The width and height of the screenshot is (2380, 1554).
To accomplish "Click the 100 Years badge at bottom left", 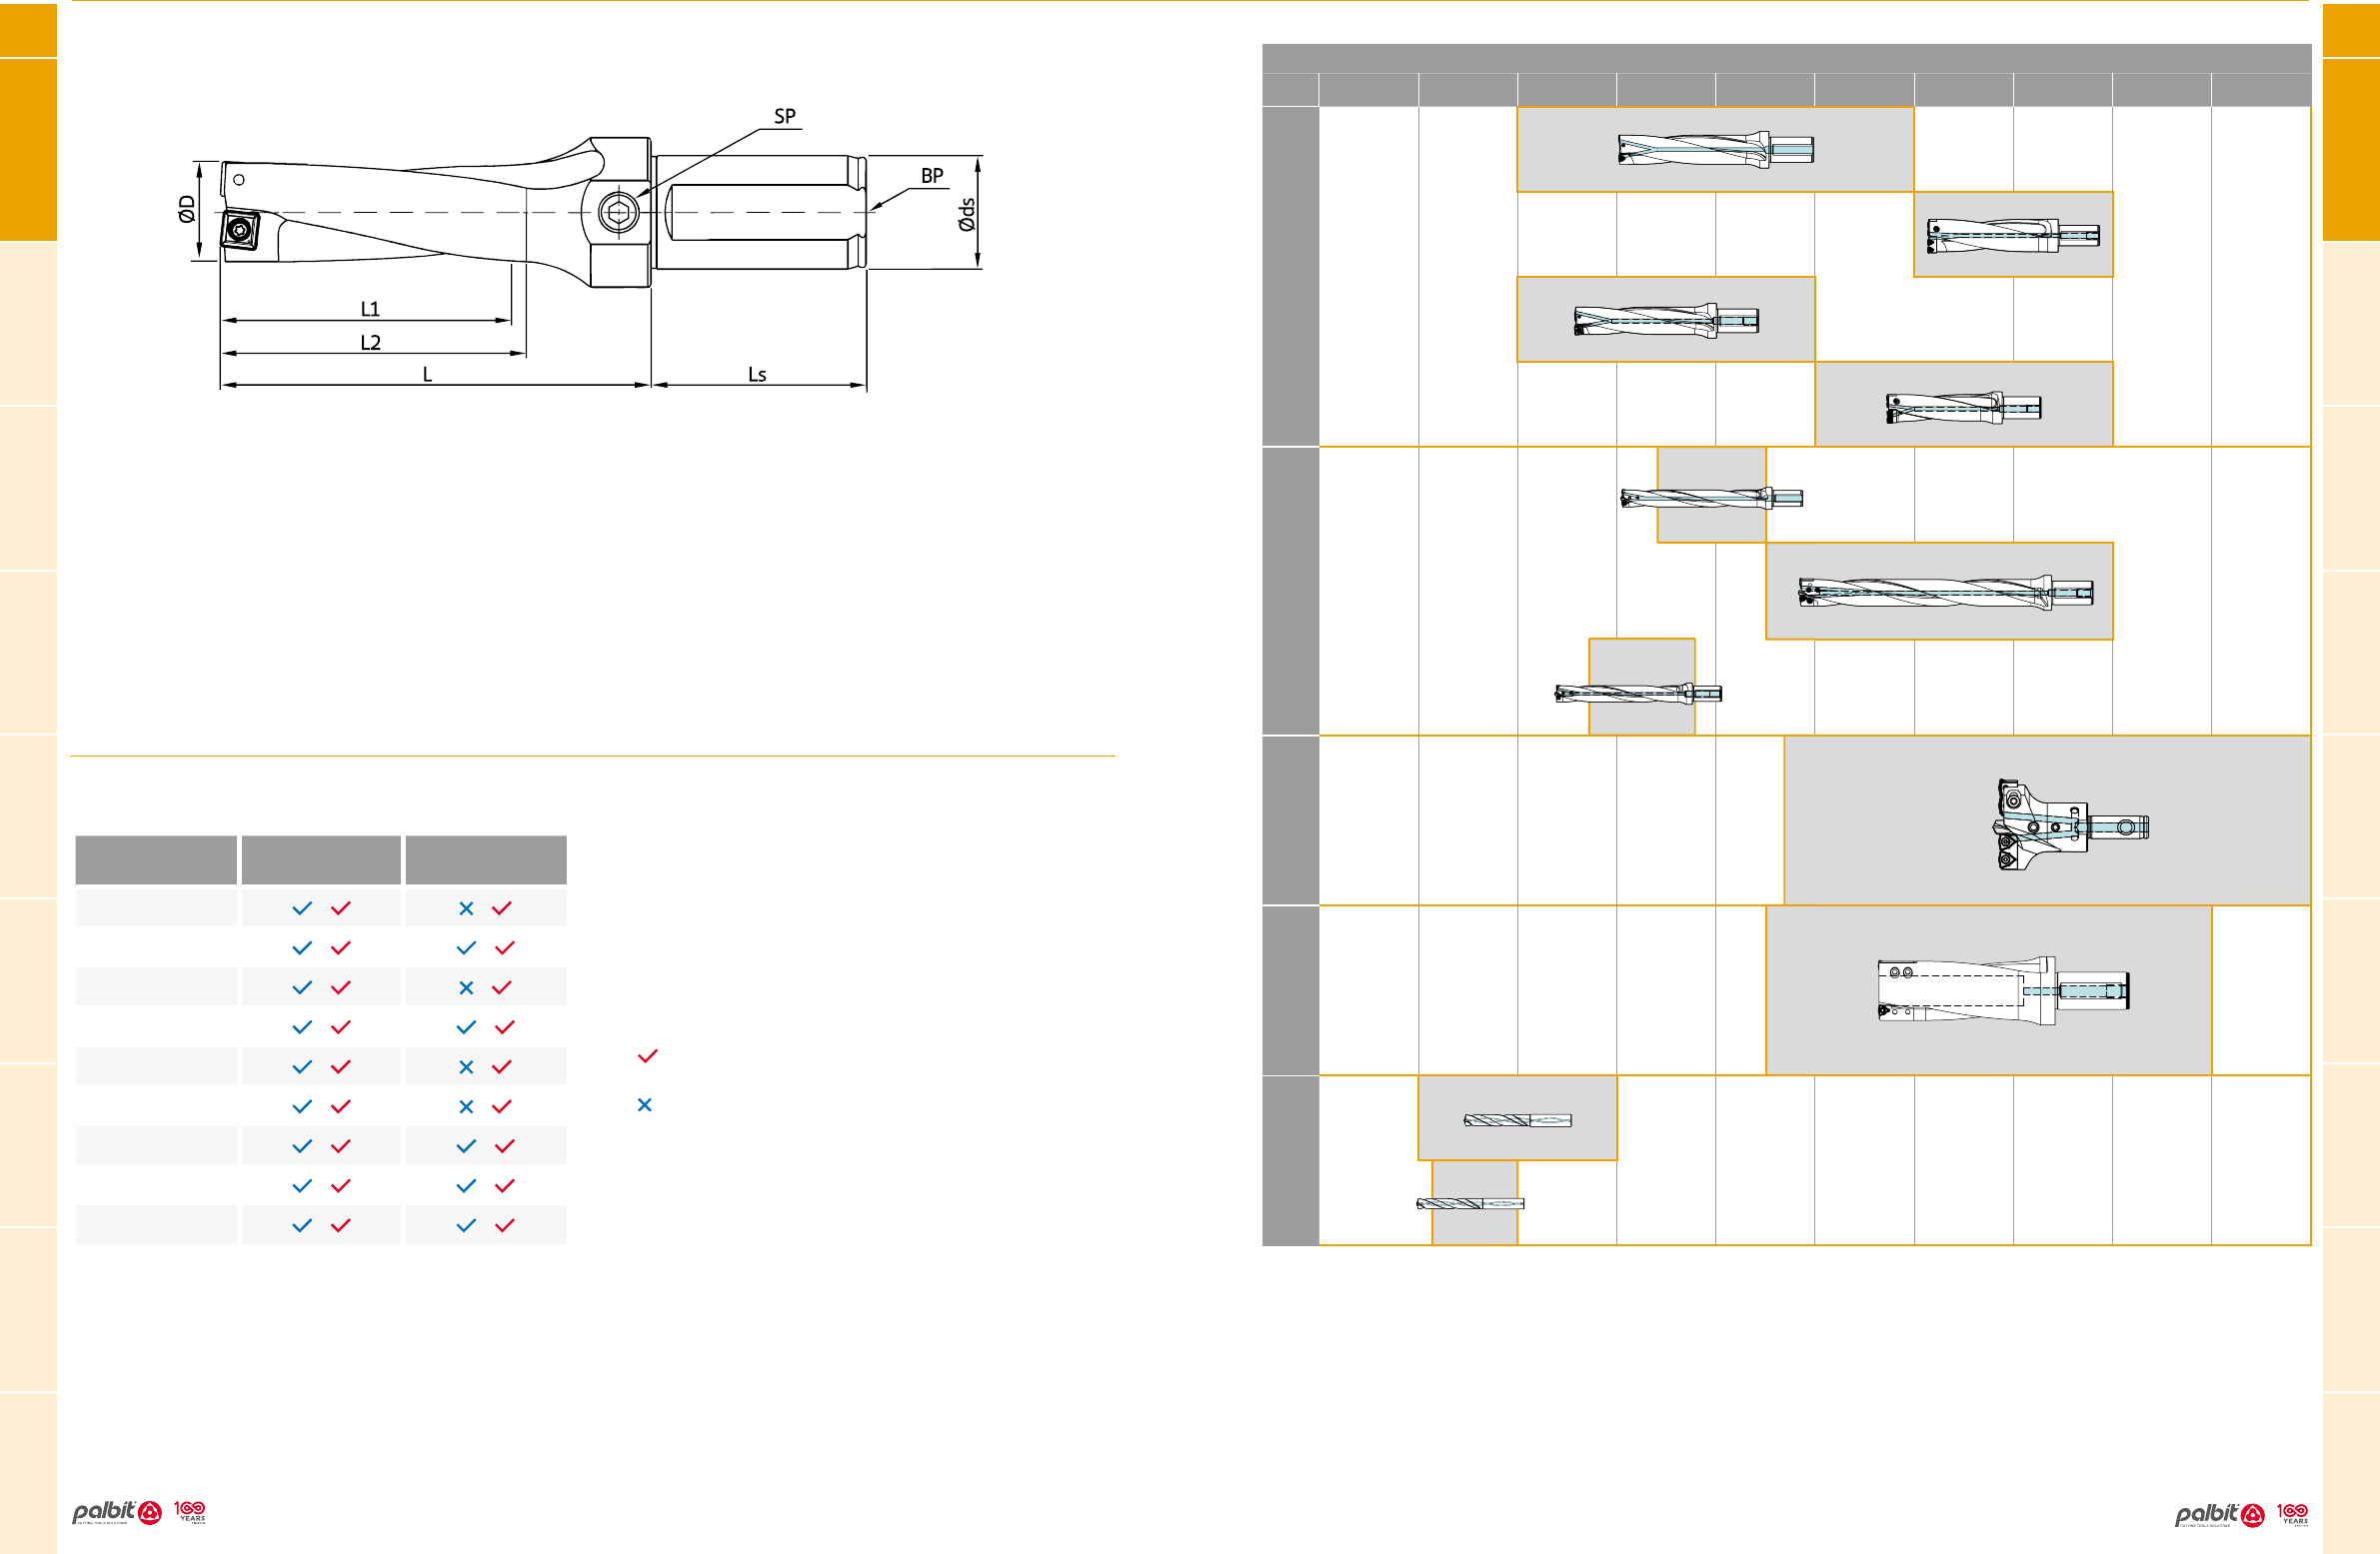I will tap(190, 1511).
